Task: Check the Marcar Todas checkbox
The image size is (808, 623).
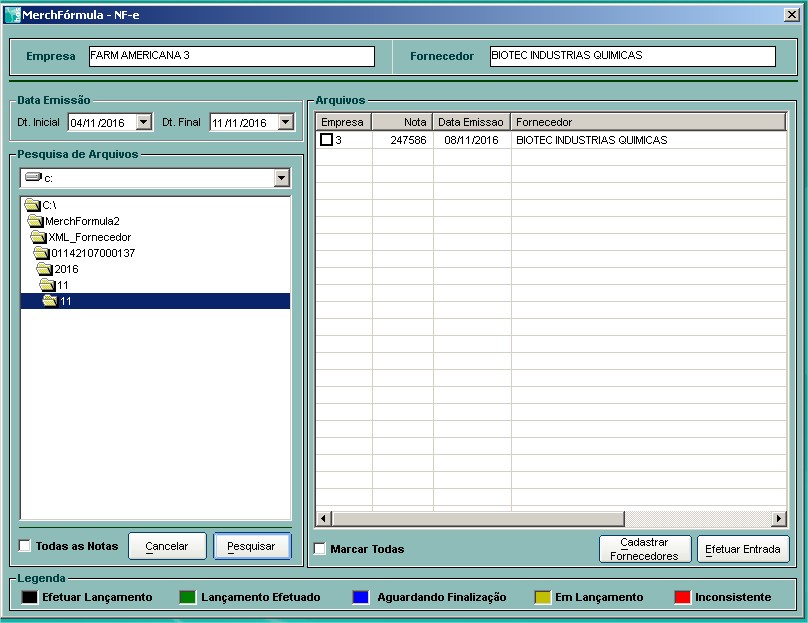Action: click(x=320, y=549)
